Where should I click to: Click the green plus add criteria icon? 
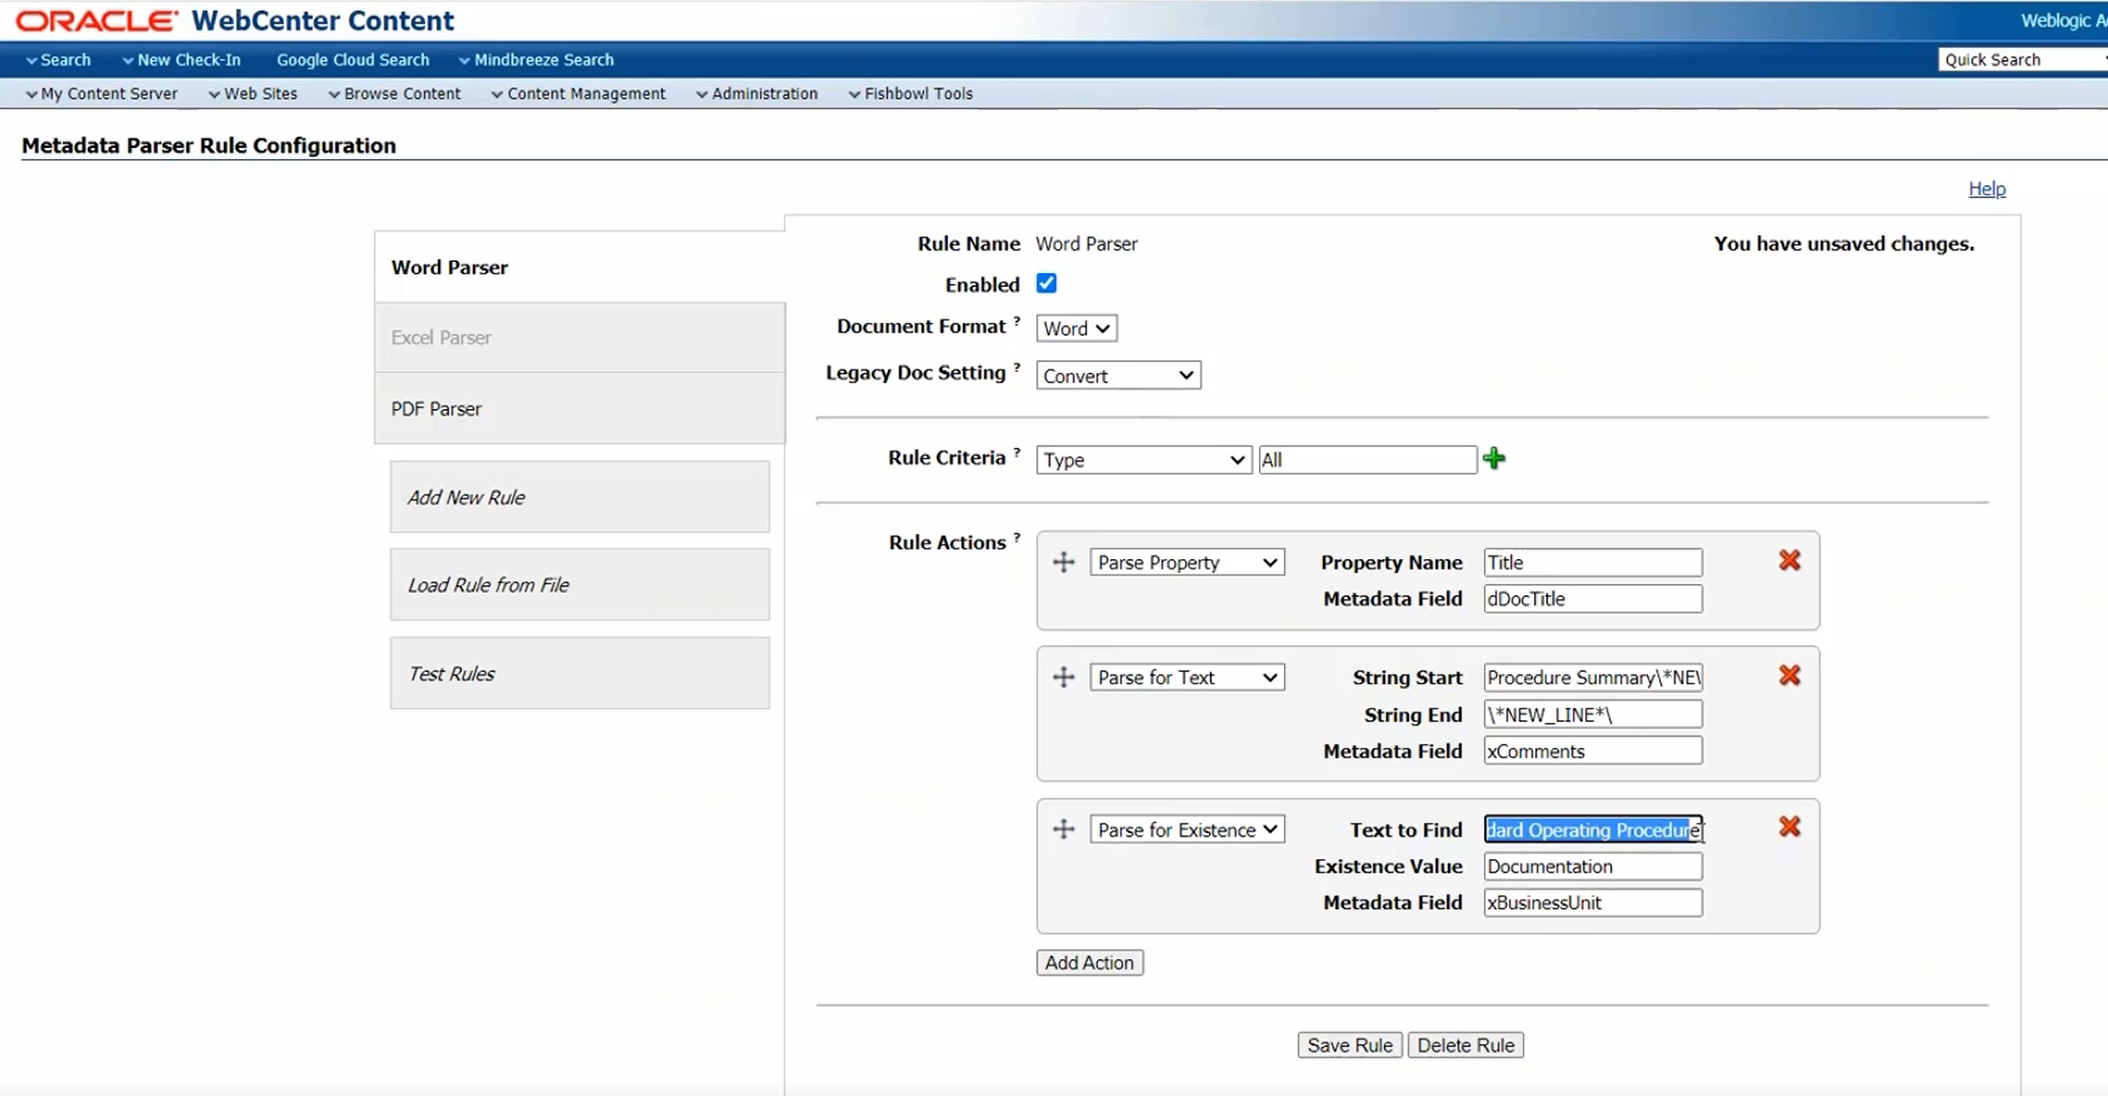point(1494,459)
